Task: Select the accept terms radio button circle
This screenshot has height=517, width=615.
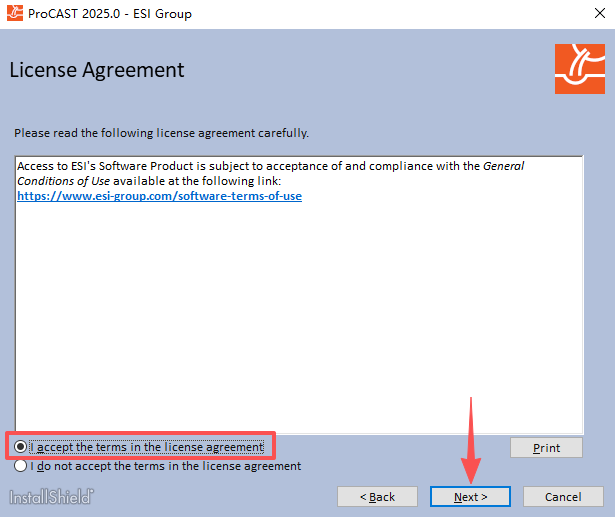Action: point(21,447)
